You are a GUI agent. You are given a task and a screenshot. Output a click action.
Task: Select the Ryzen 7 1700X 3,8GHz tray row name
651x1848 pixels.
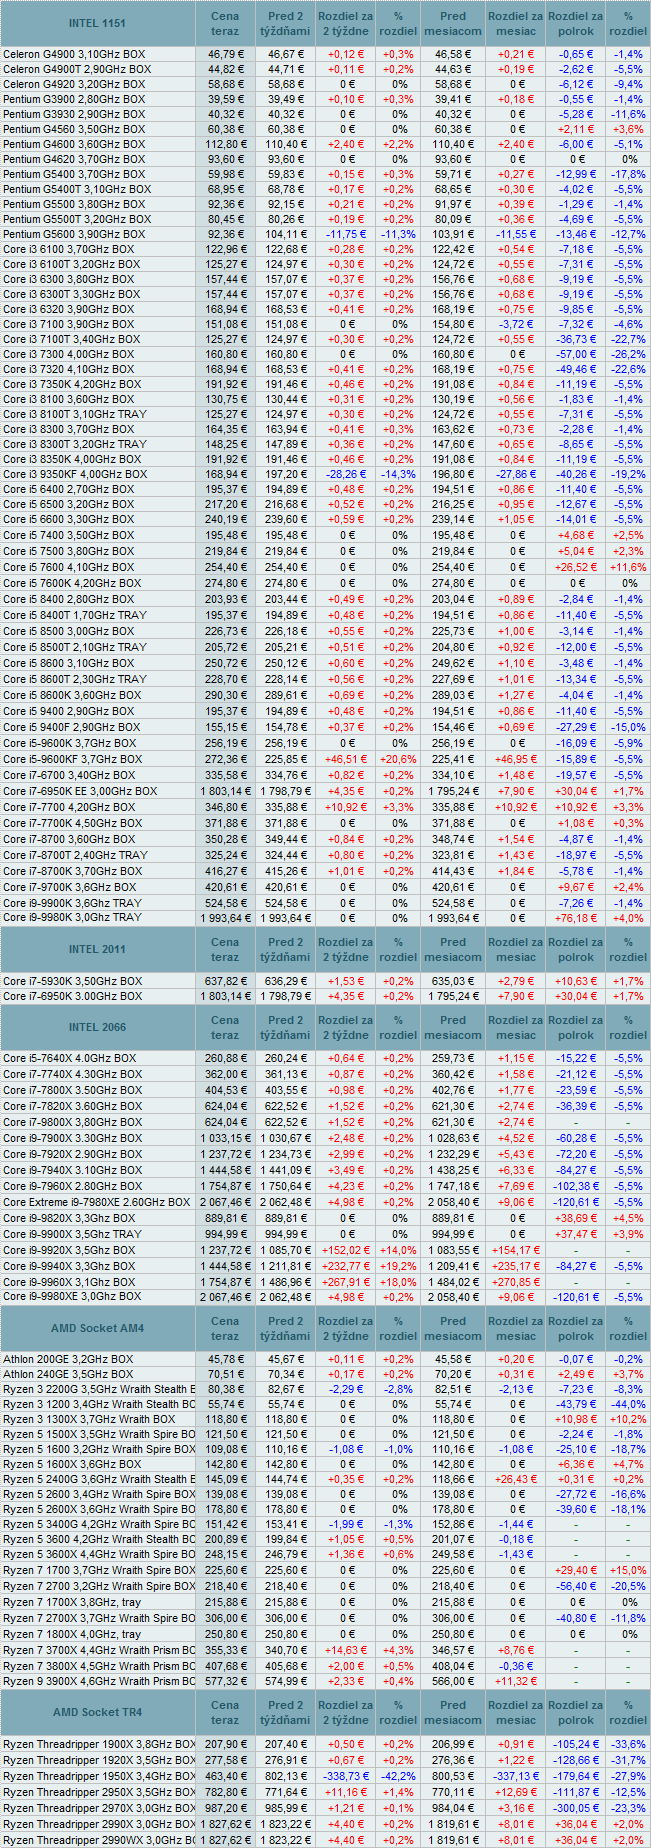click(x=71, y=1602)
